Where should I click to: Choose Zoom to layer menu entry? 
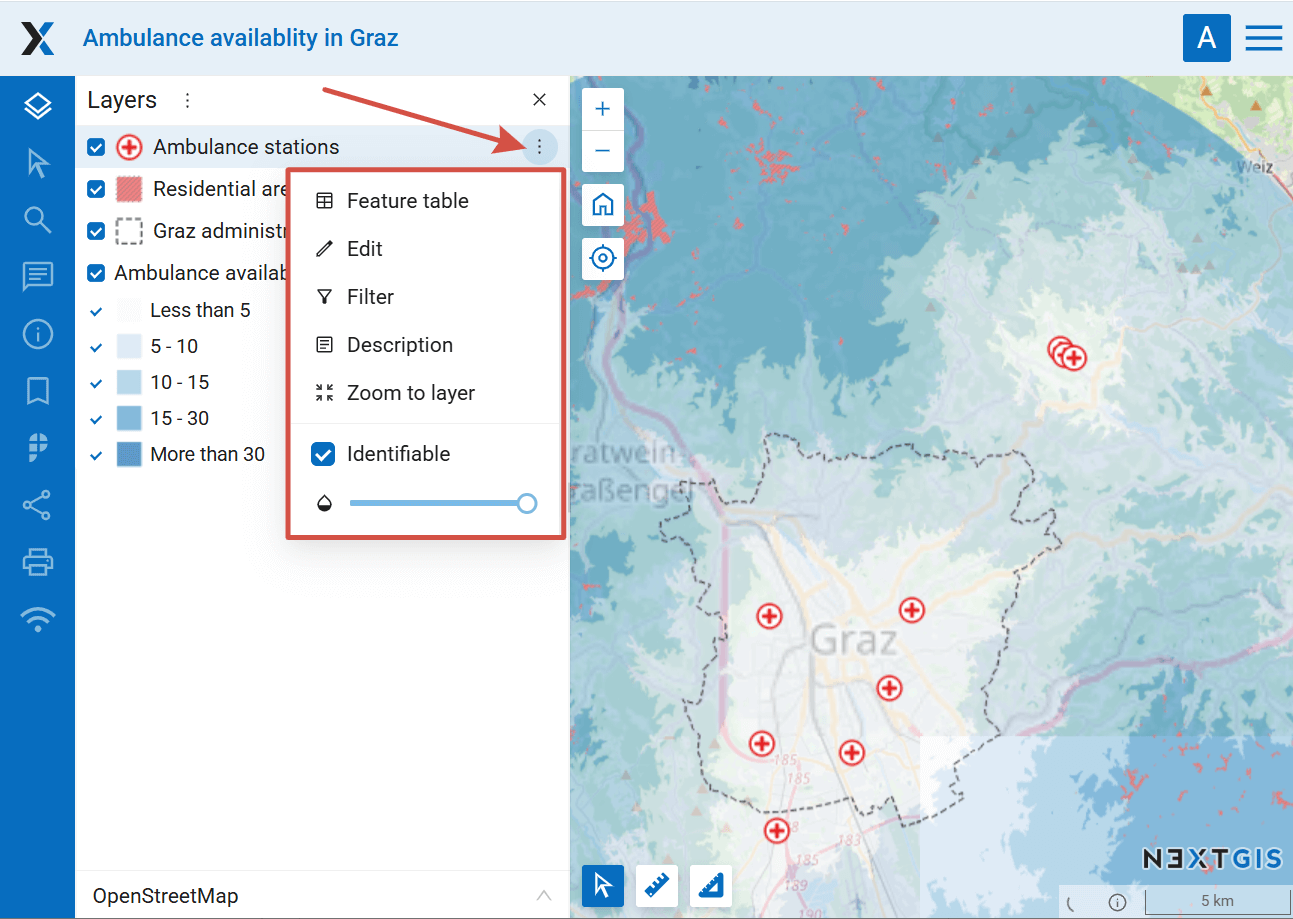[410, 393]
